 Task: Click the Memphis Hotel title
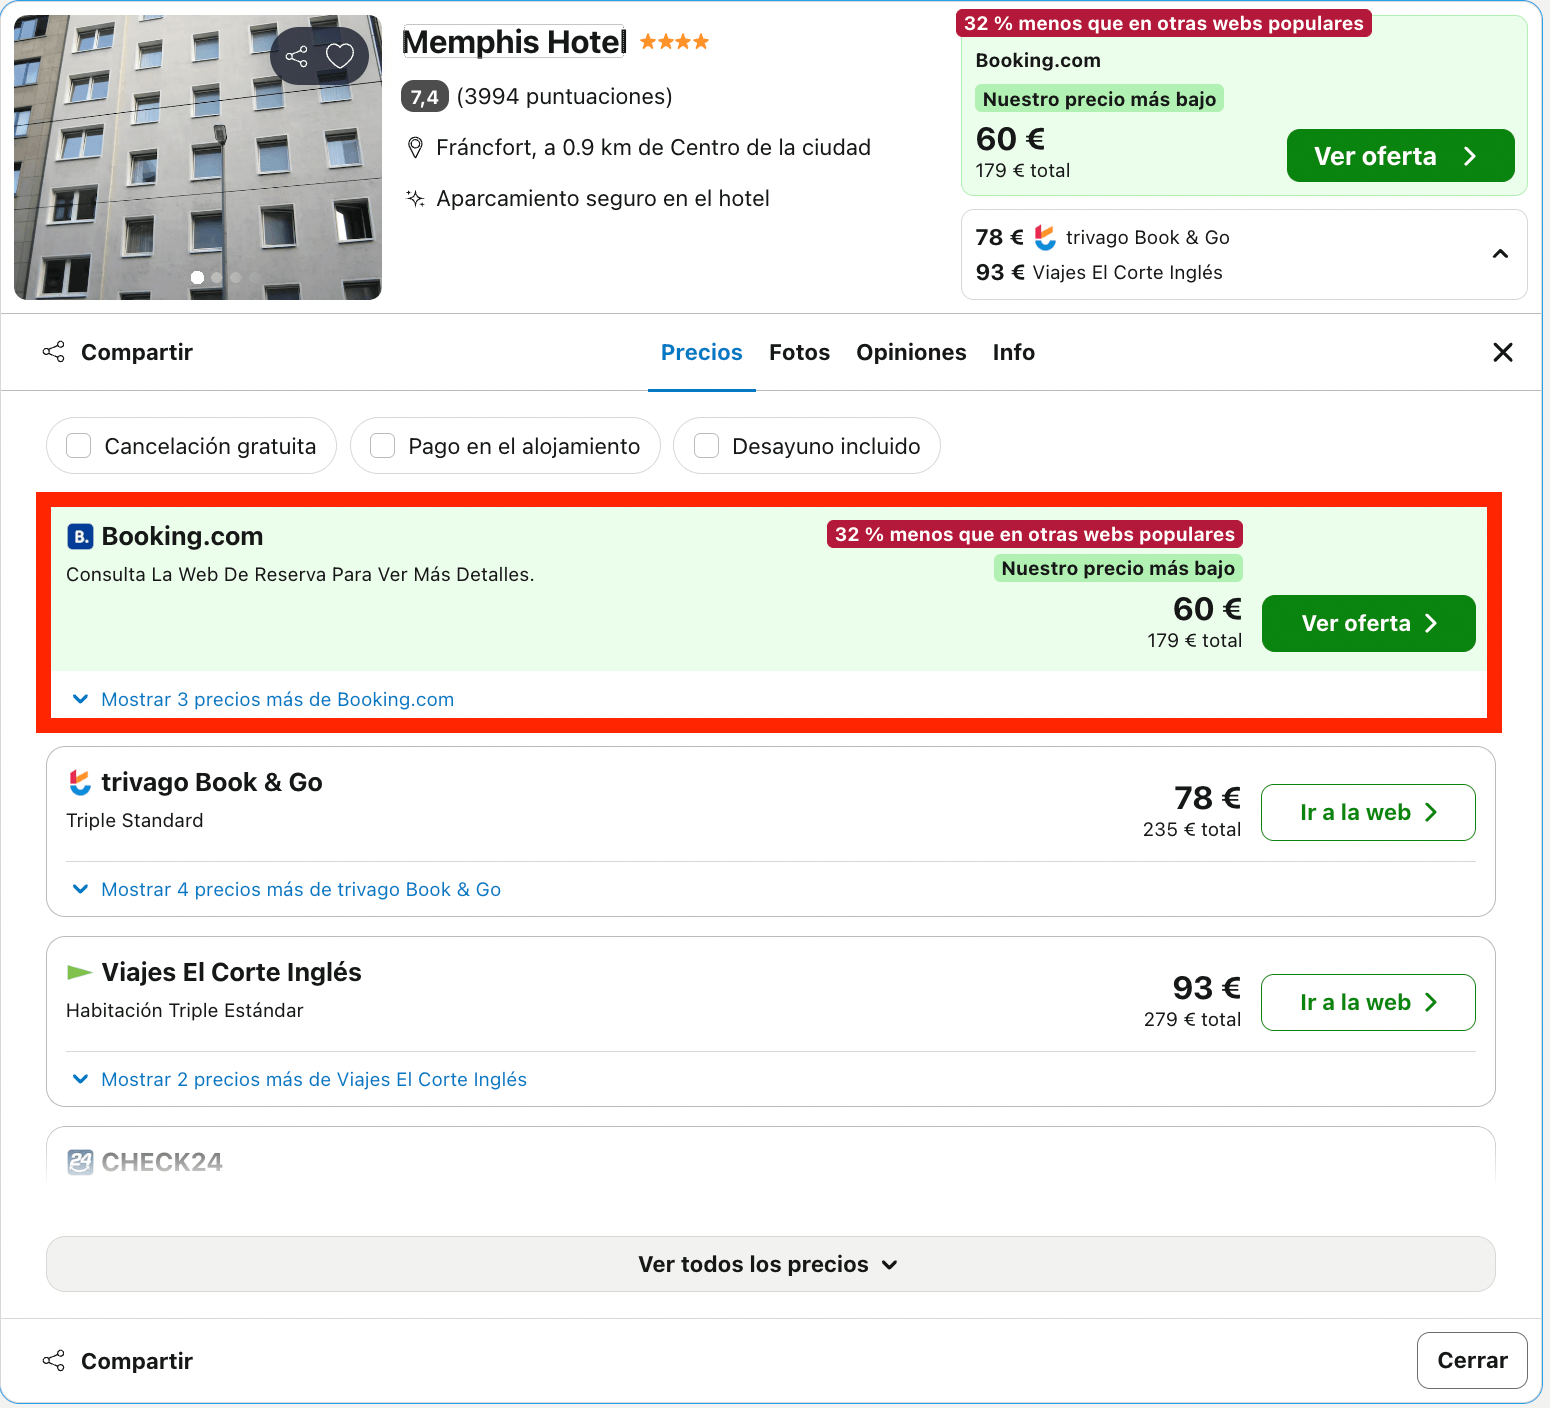[514, 42]
